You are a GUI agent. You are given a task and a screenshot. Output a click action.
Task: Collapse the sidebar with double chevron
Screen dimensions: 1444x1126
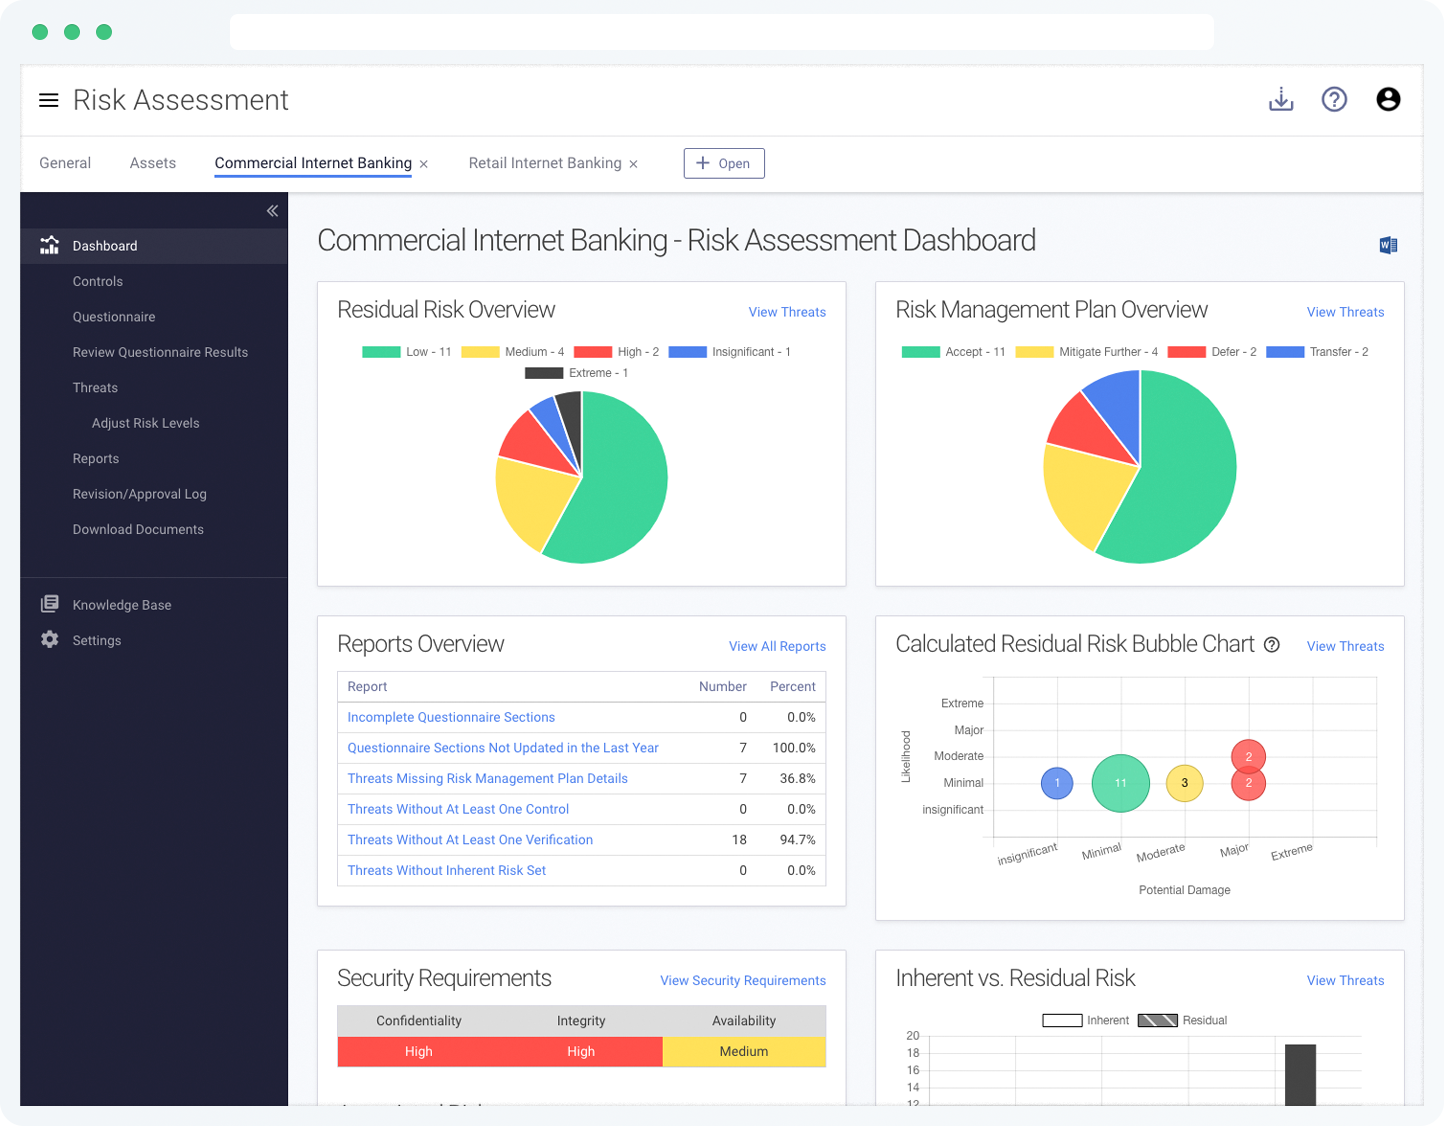point(272,211)
